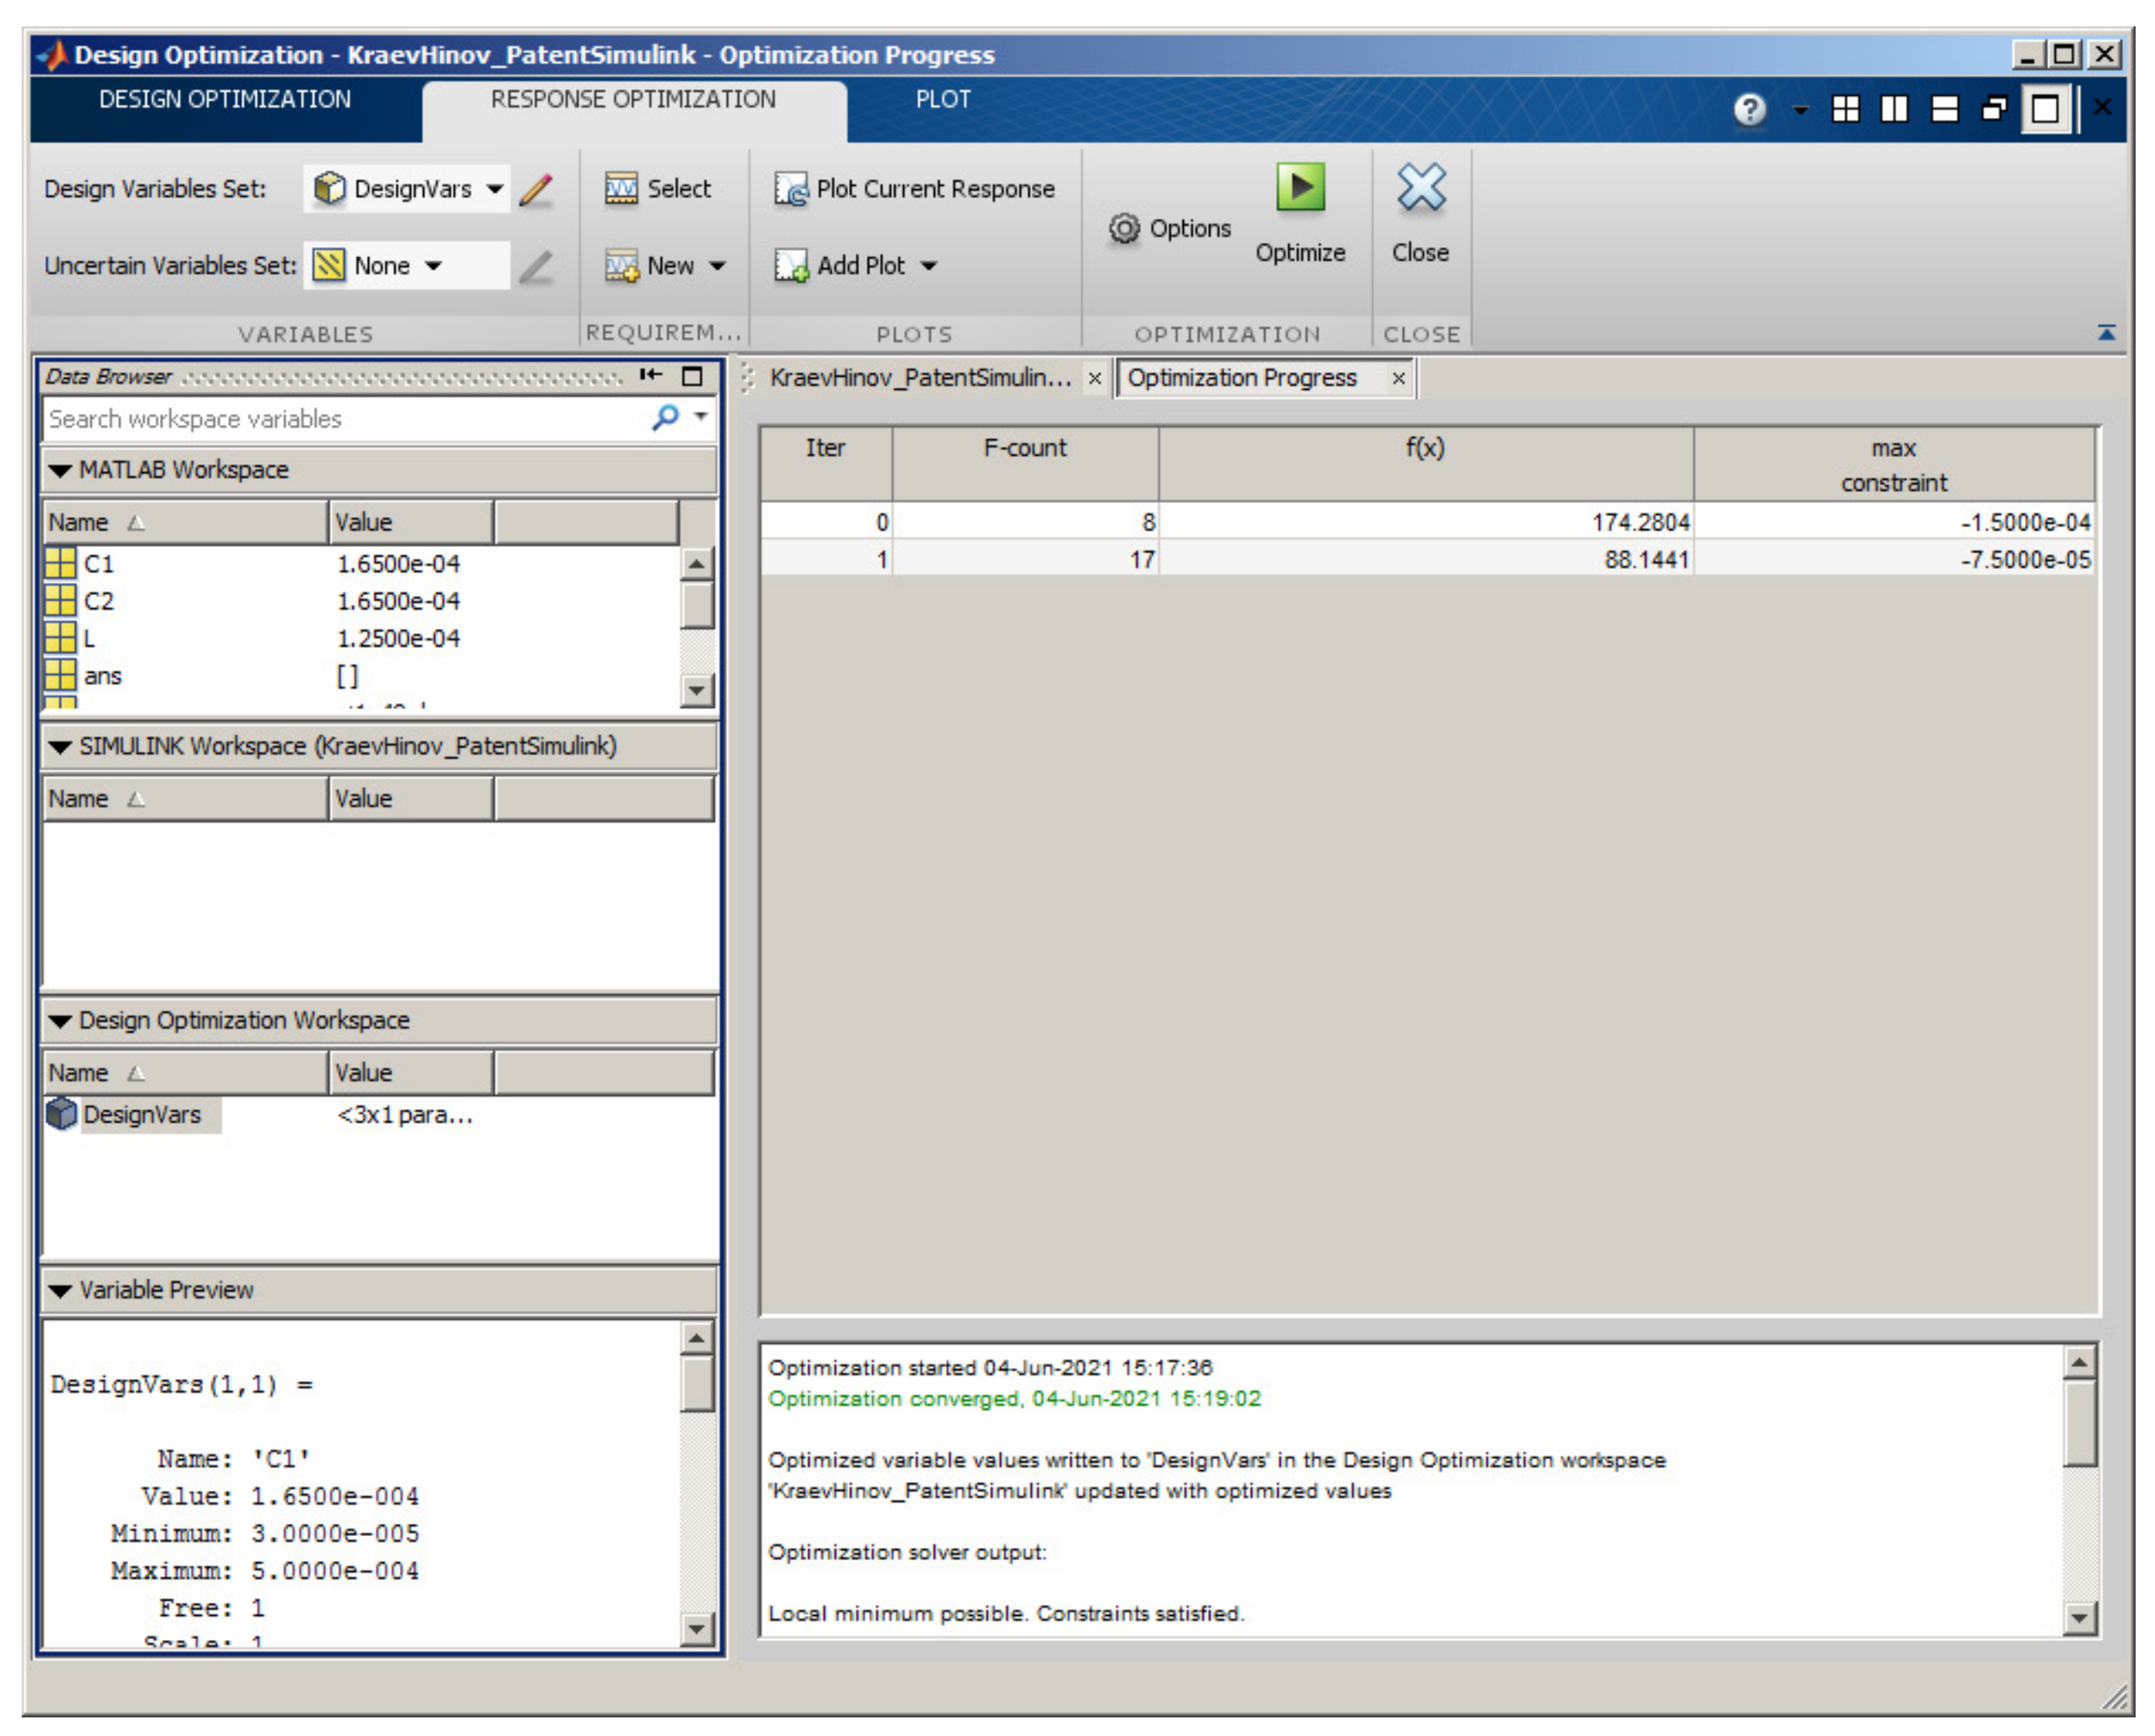Switch to the tiled grid layout icon
The image size is (2155, 1736).
[x=1845, y=108]
